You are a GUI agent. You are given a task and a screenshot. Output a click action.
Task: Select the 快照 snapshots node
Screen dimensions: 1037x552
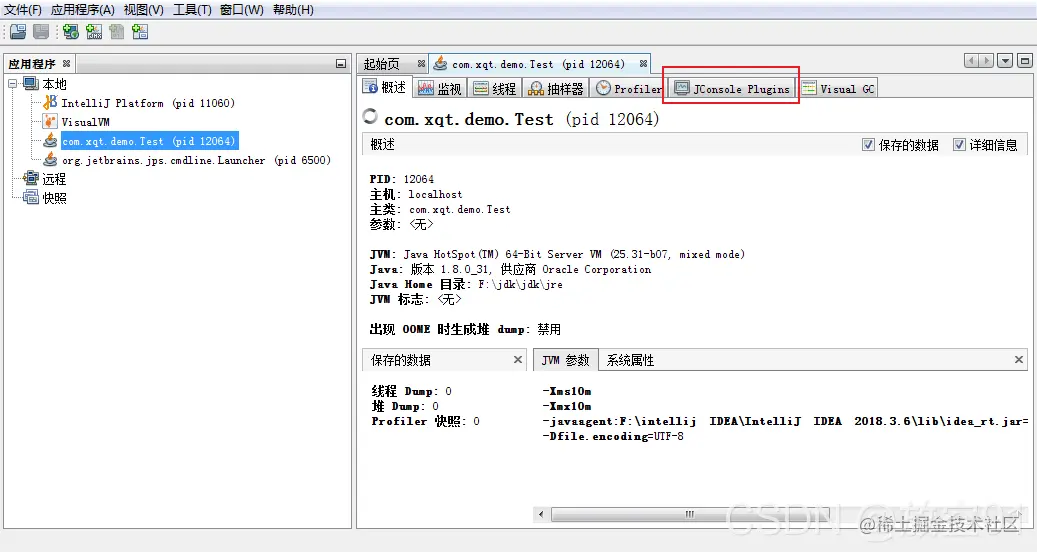(x=54, y=198)
